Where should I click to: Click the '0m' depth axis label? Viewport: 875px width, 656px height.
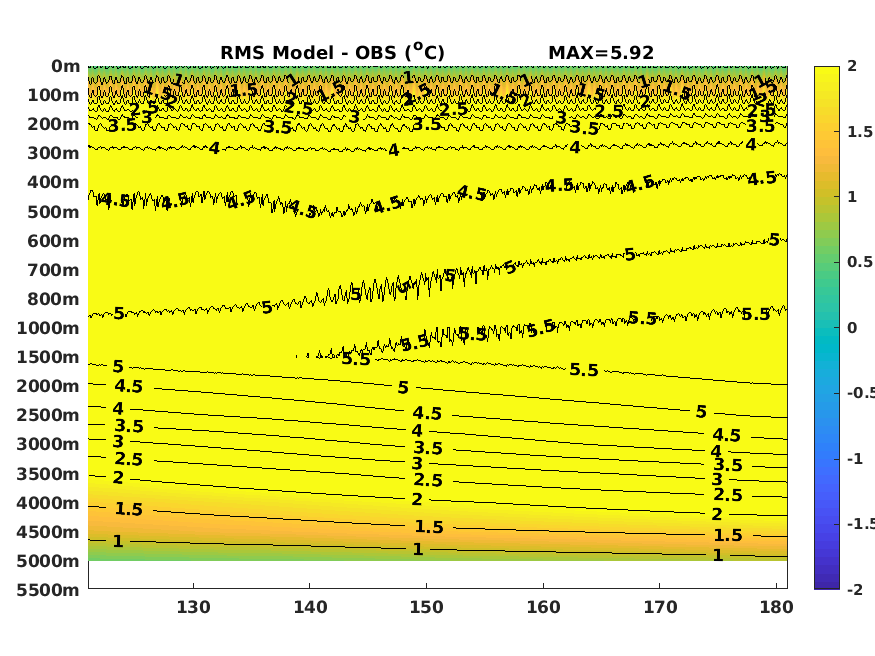pos(66,66)
